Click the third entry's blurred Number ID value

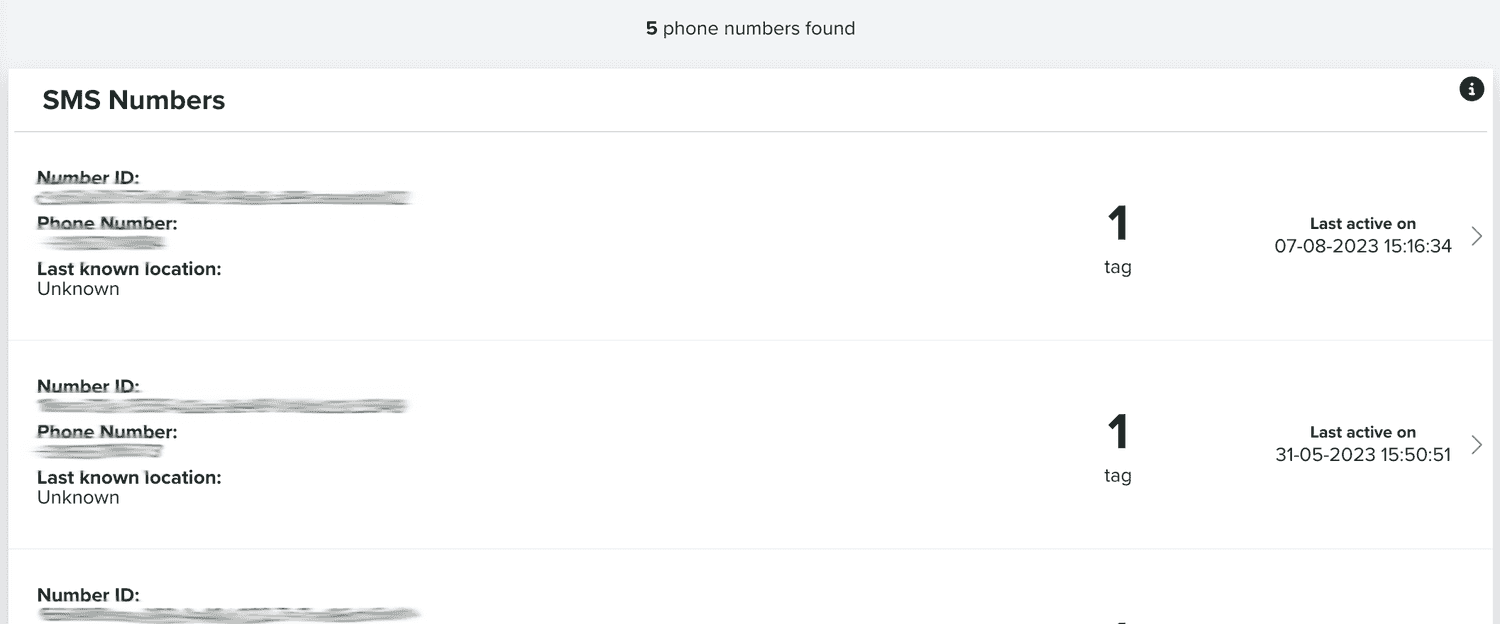pyautogui.click(x=228, y=614)
